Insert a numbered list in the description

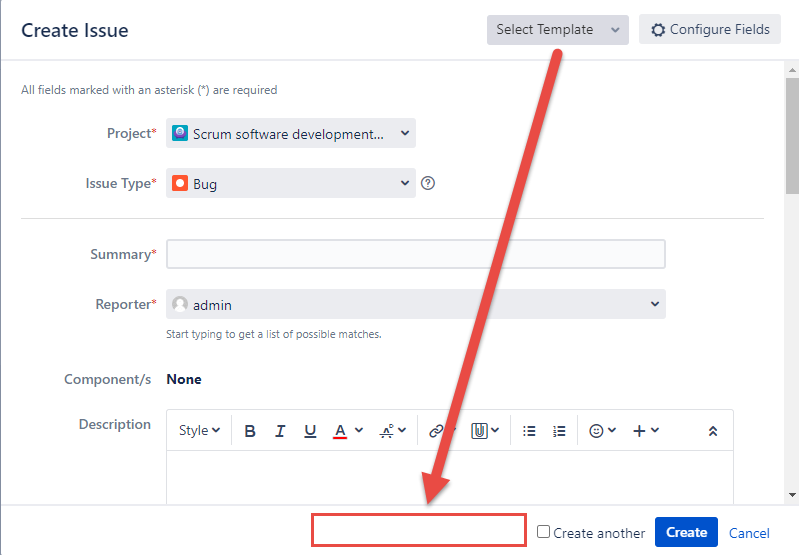[559, 431]
